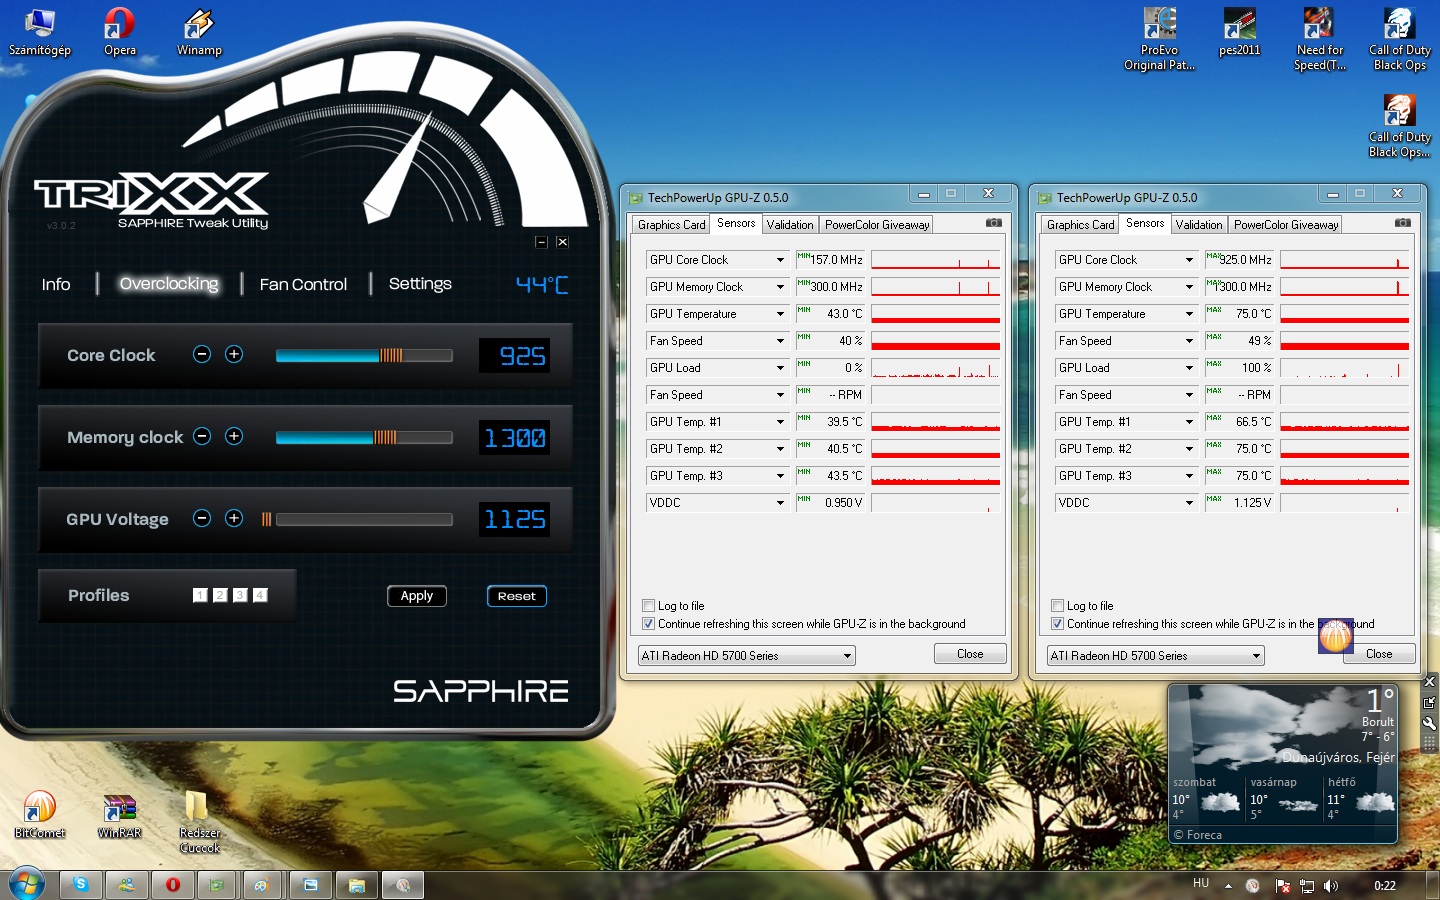Image resolution: width=1440 pixels, height=900 pixels.
Task: Select TRIXX profile slot 4
Action: point(260,595)
